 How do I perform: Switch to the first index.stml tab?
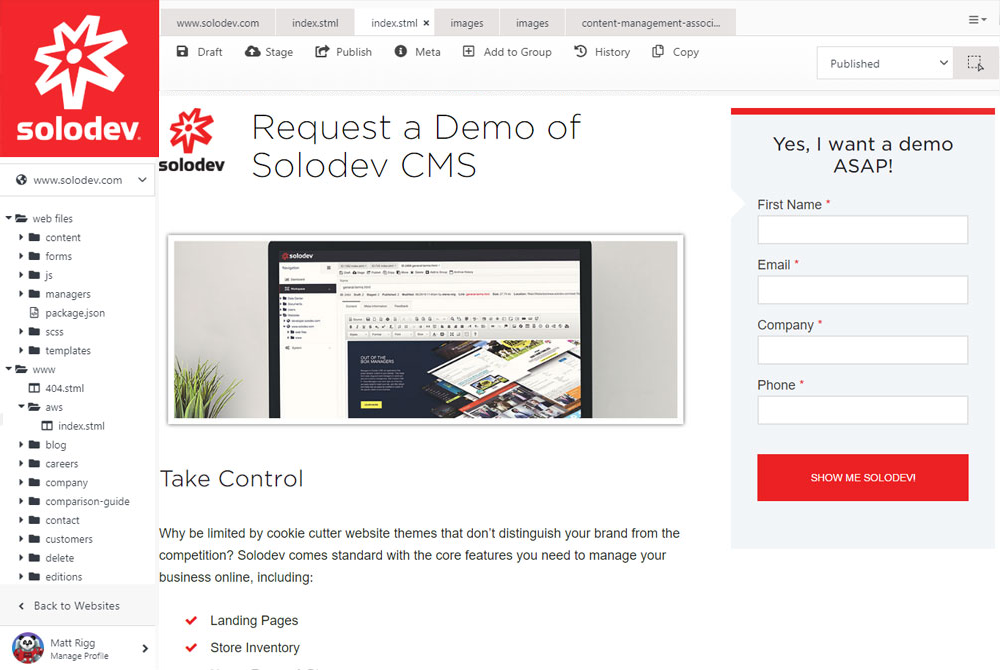point(315,23)
